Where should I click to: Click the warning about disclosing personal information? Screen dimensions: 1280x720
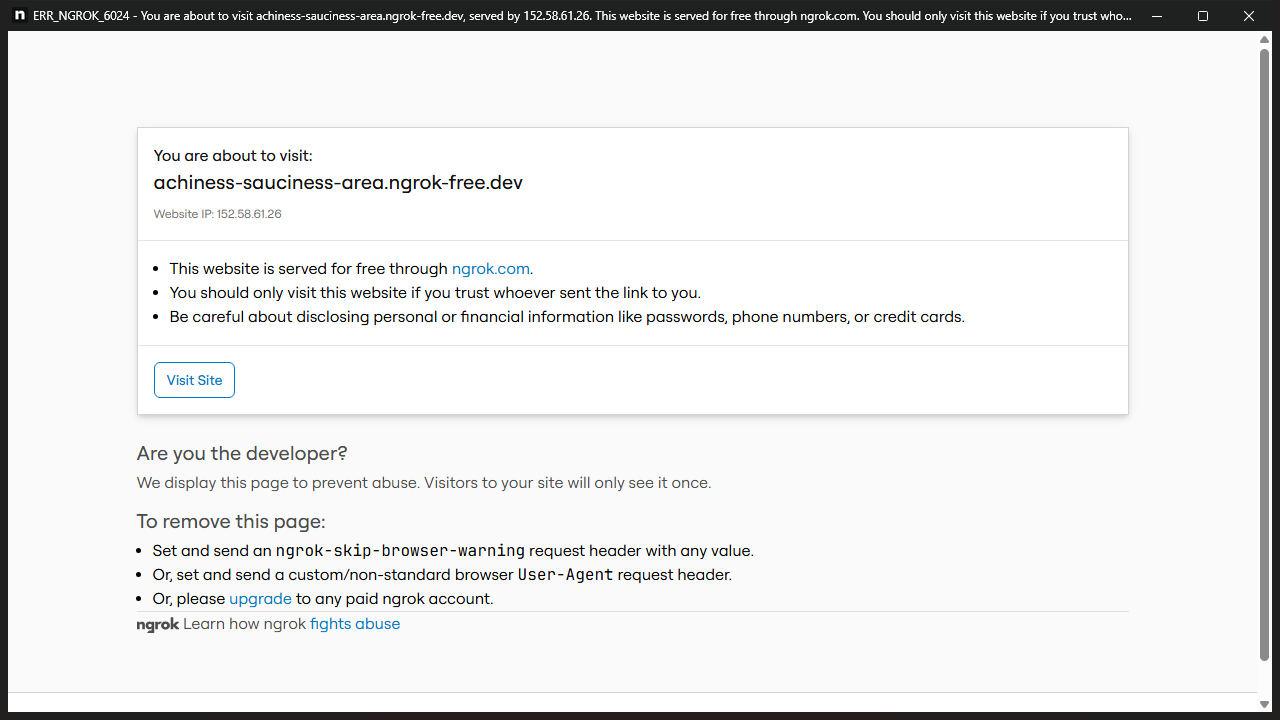(567, 317)
